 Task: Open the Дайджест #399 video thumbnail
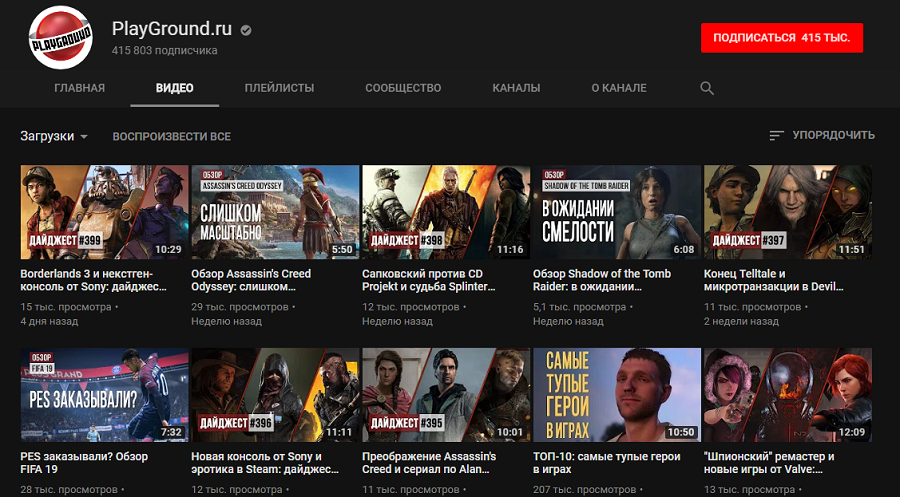click(104, 212)
